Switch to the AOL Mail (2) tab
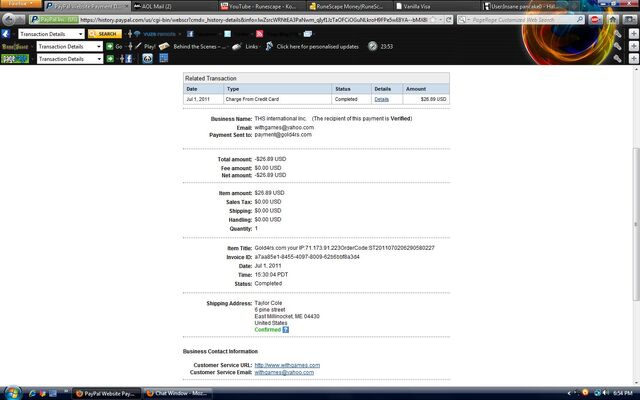 [x=175, y=6]
